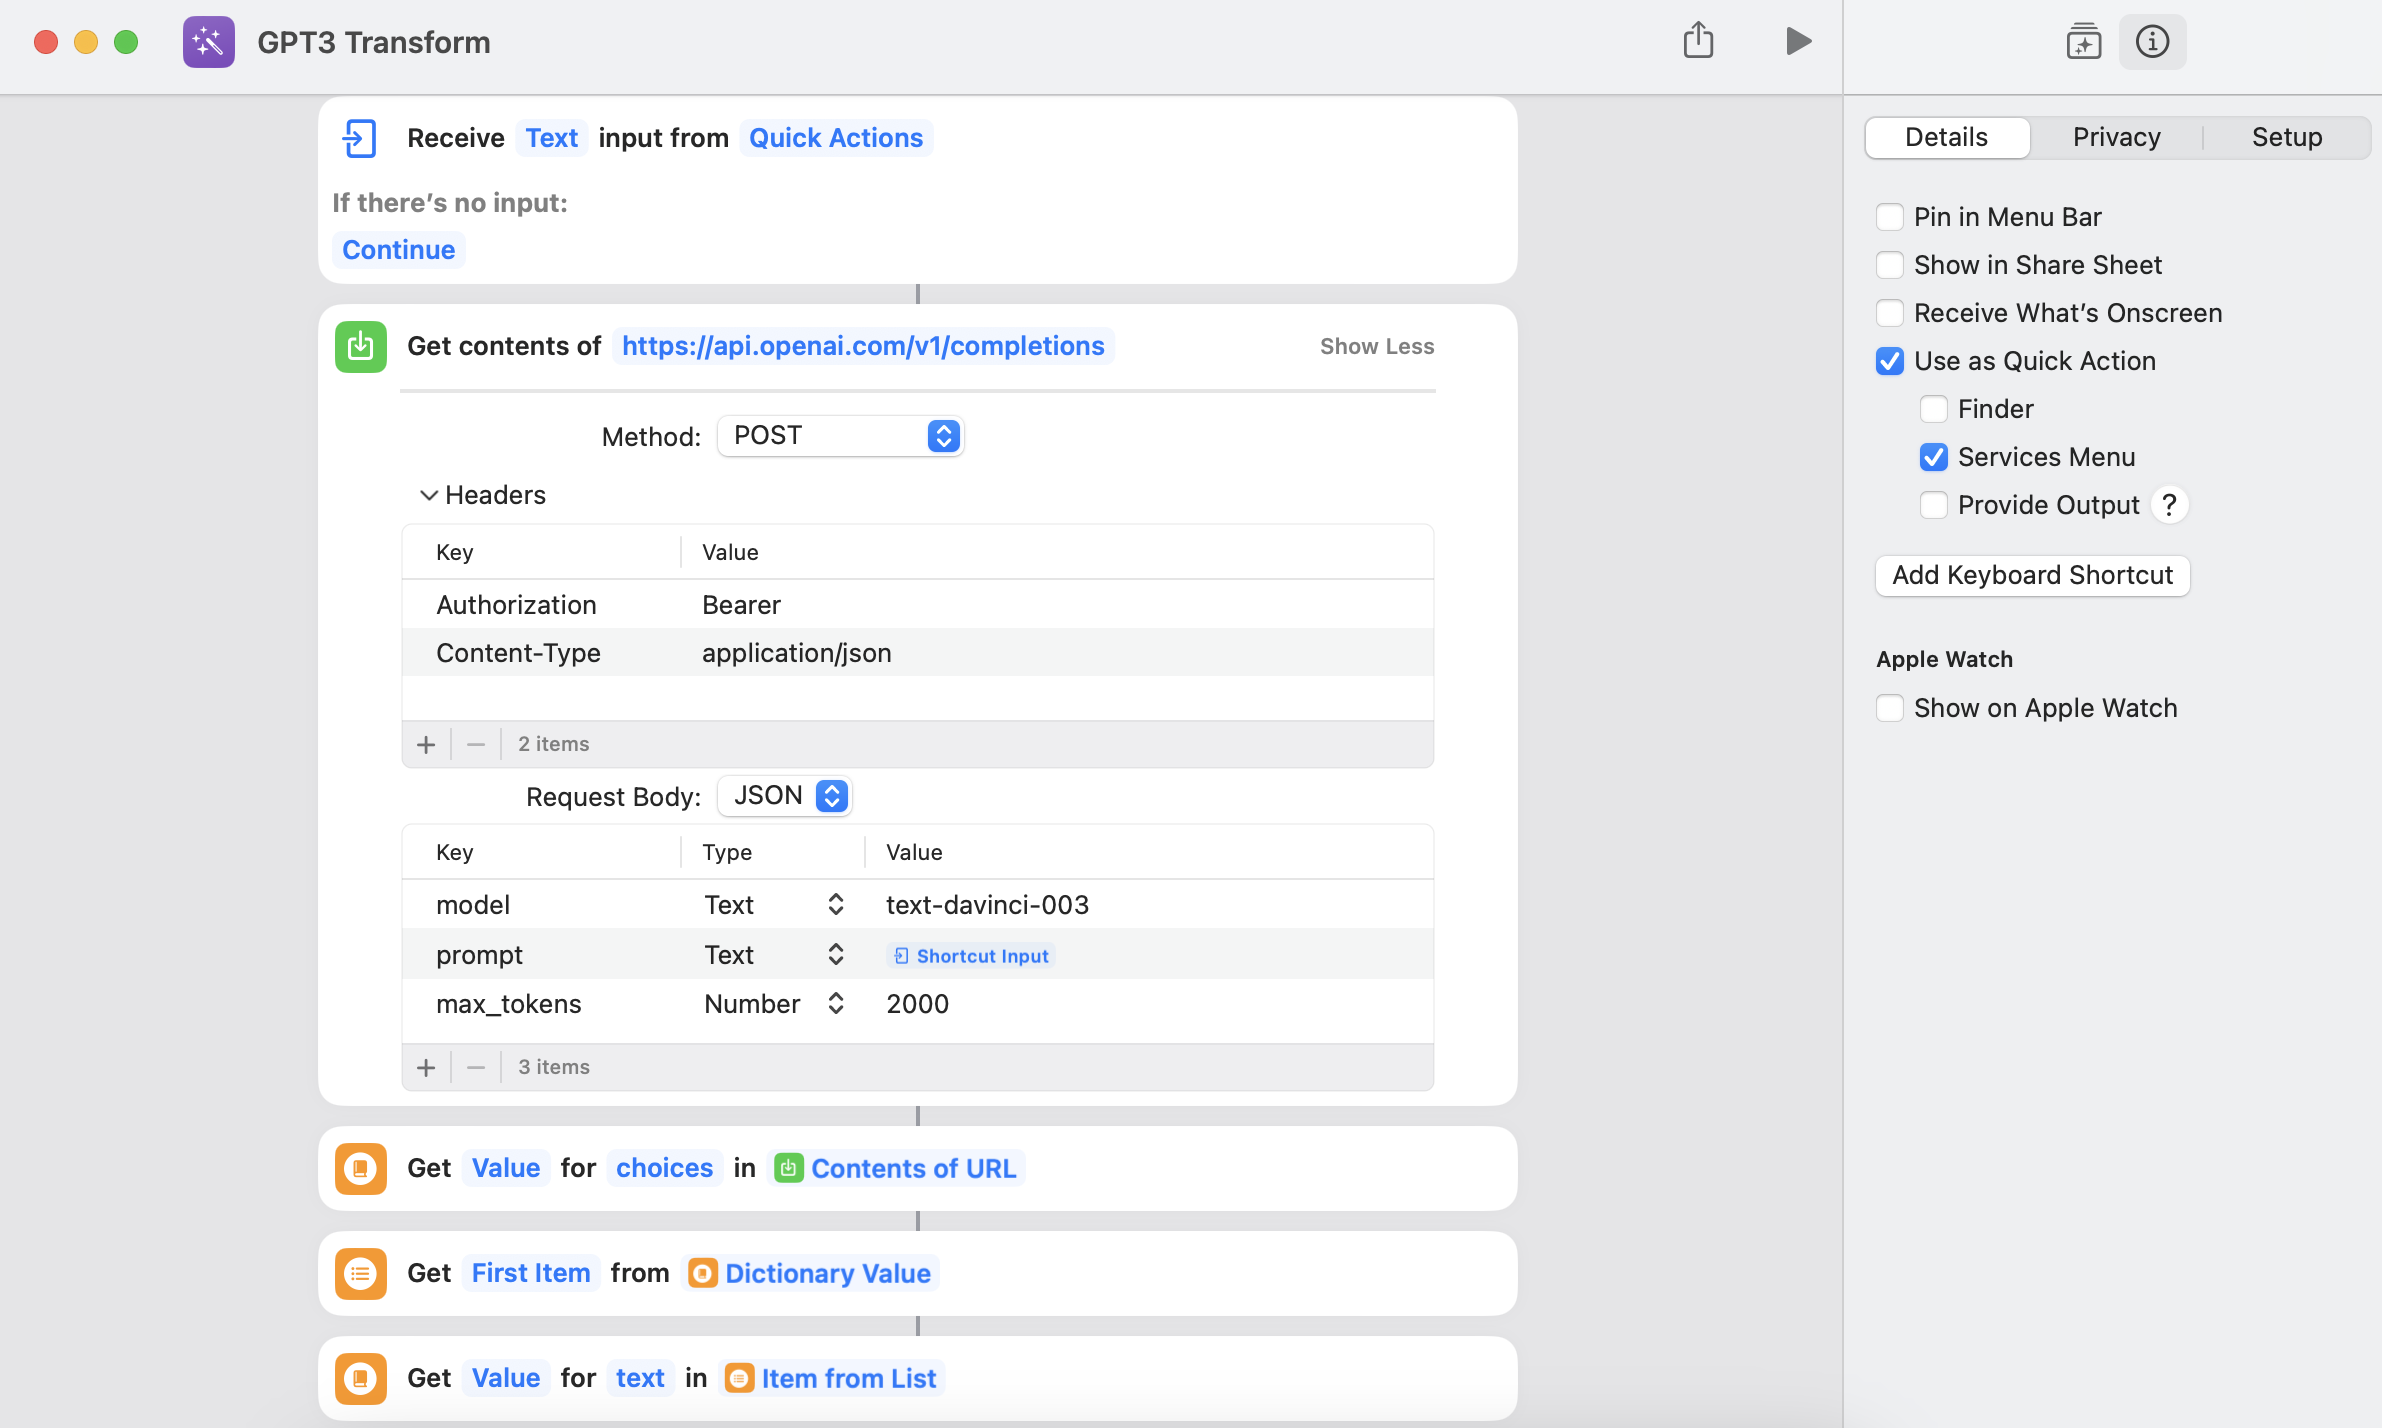Click the Add Keyboard Shortcut button
This screenshot has height=1428, width=2382.
(x=2034, y=575)
